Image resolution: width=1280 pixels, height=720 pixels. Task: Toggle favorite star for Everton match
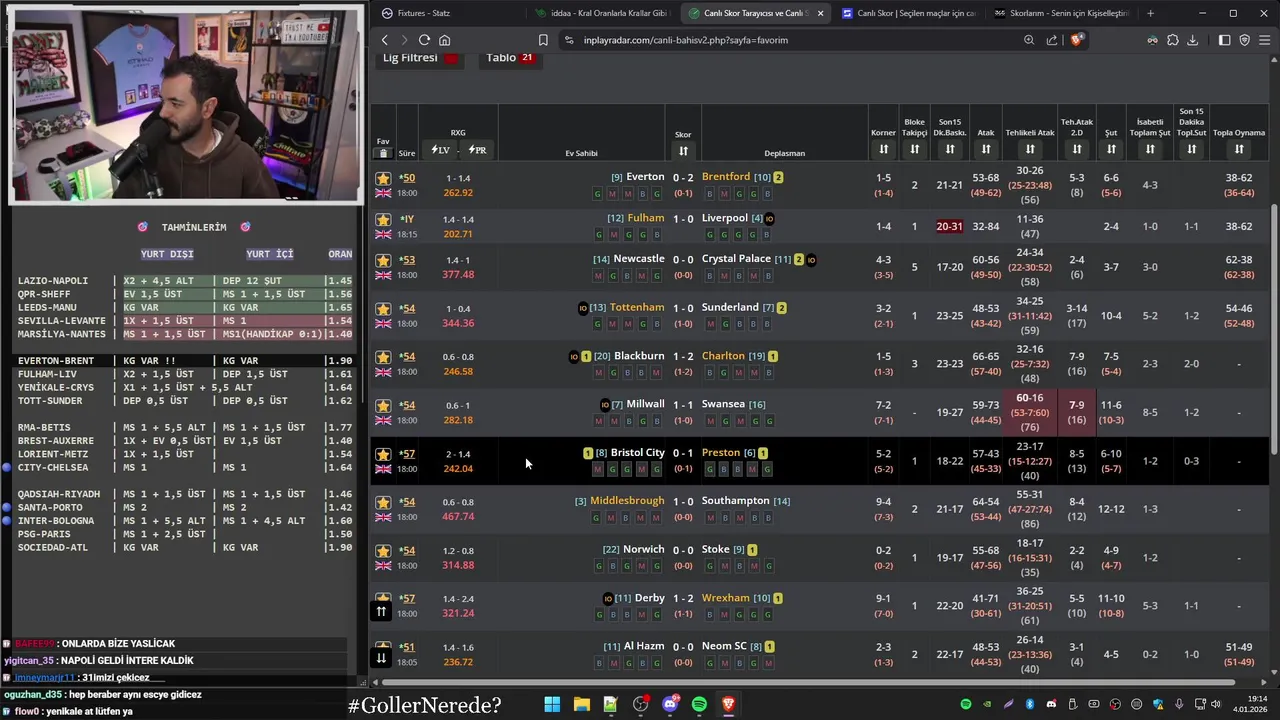(383, 178)
